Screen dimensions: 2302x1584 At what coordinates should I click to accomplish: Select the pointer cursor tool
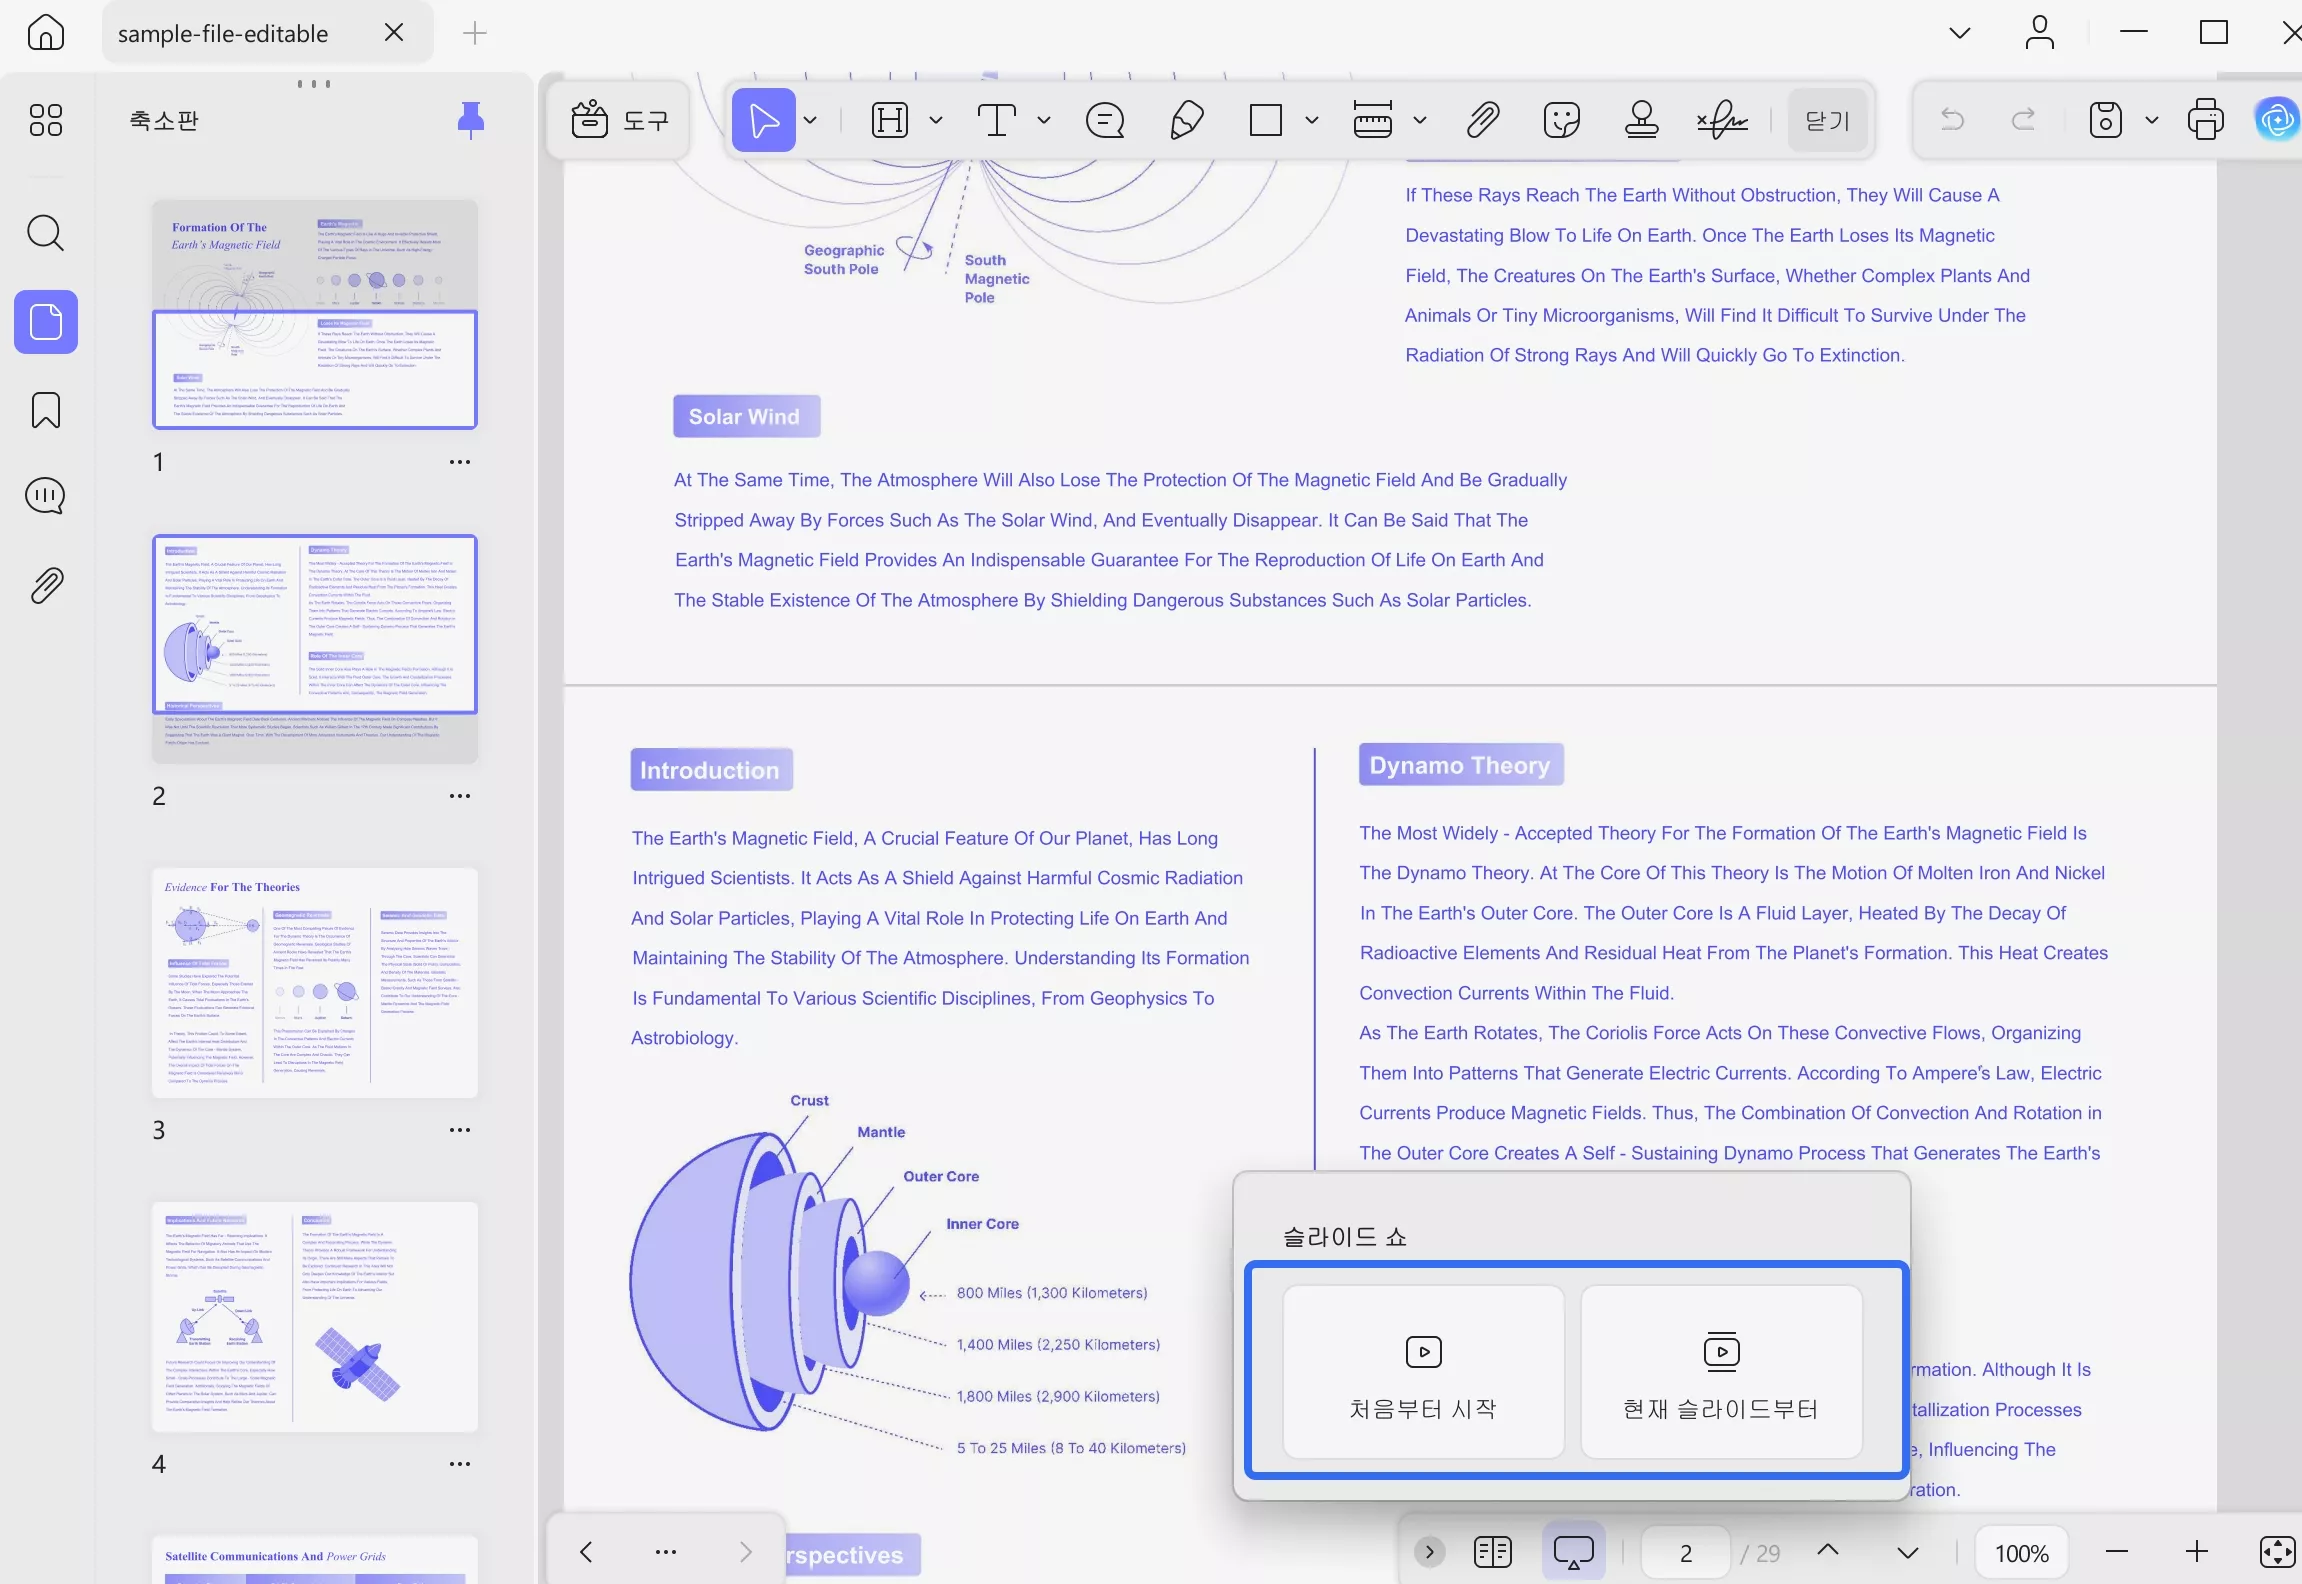coord(764,120)
